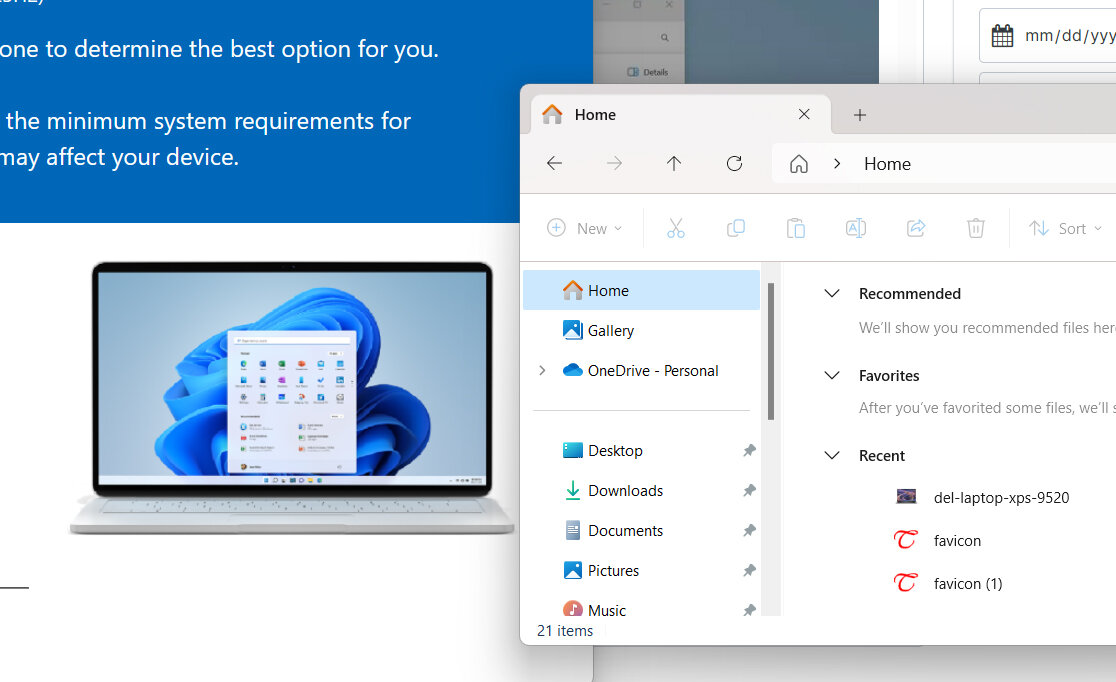Open Pictures in the sidebar
The width and height of the screenshot is (1116, 682).
point(641,570)
